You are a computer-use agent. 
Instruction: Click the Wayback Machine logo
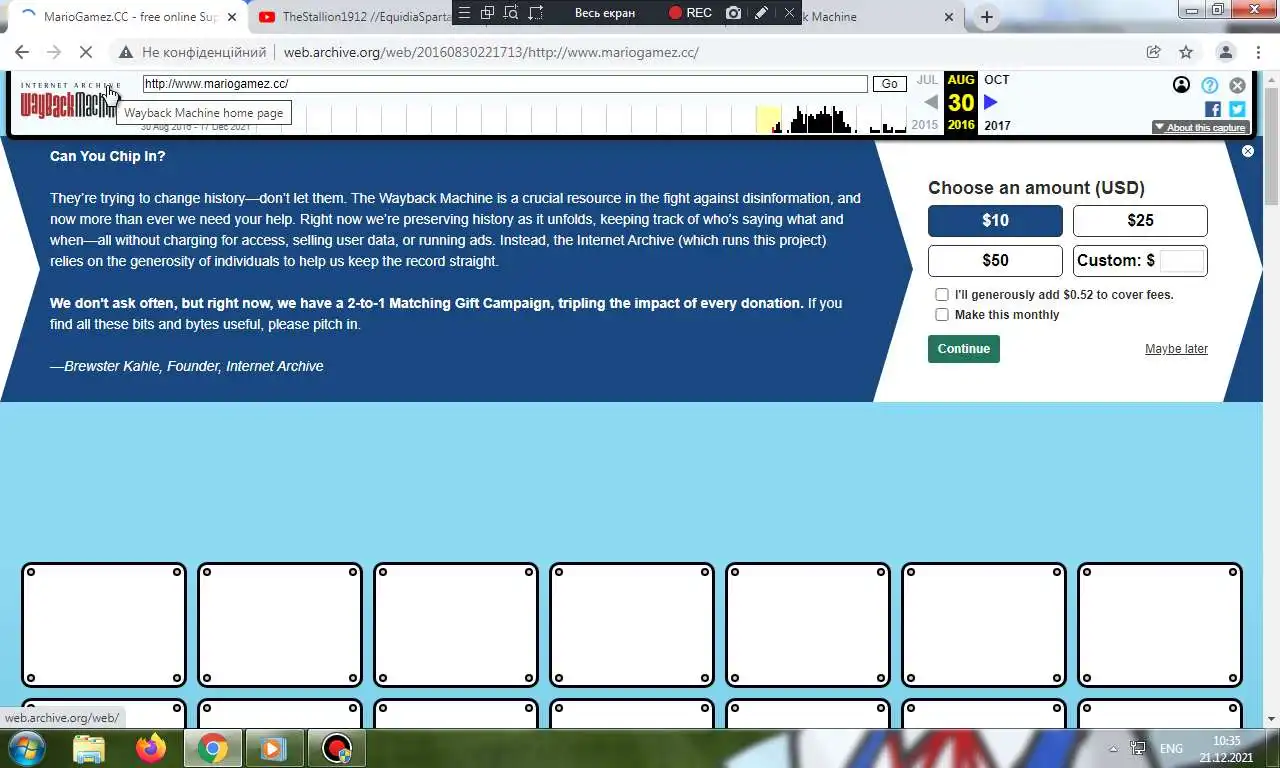(68, 102)
